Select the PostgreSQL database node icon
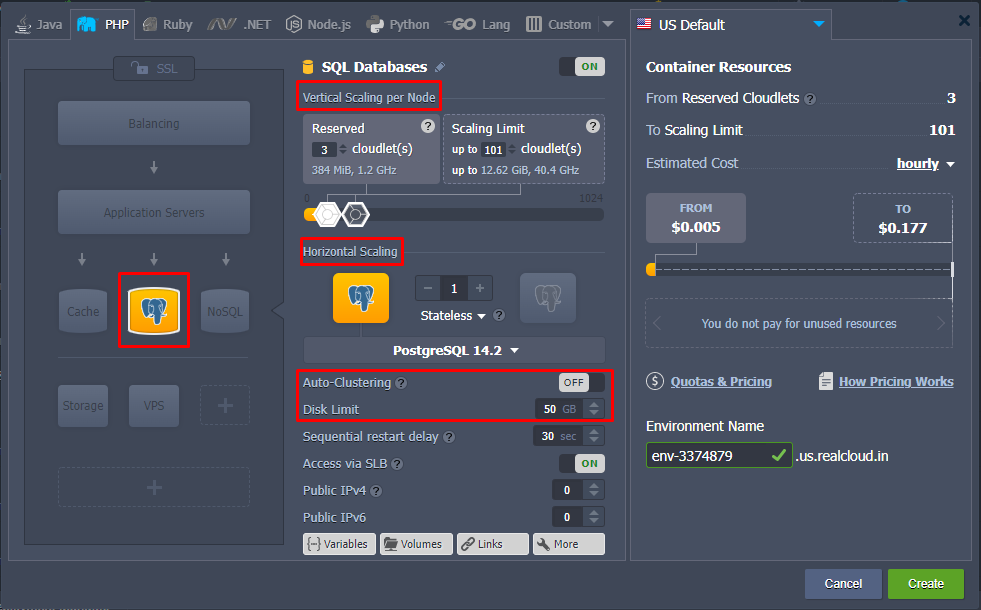 (x=153, y=311)
